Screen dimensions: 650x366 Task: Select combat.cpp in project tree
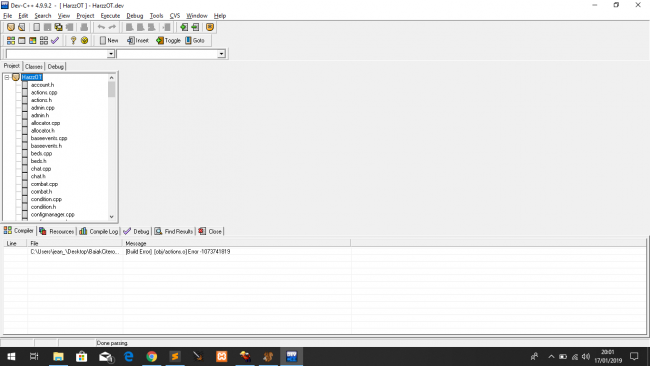[44, 184]
